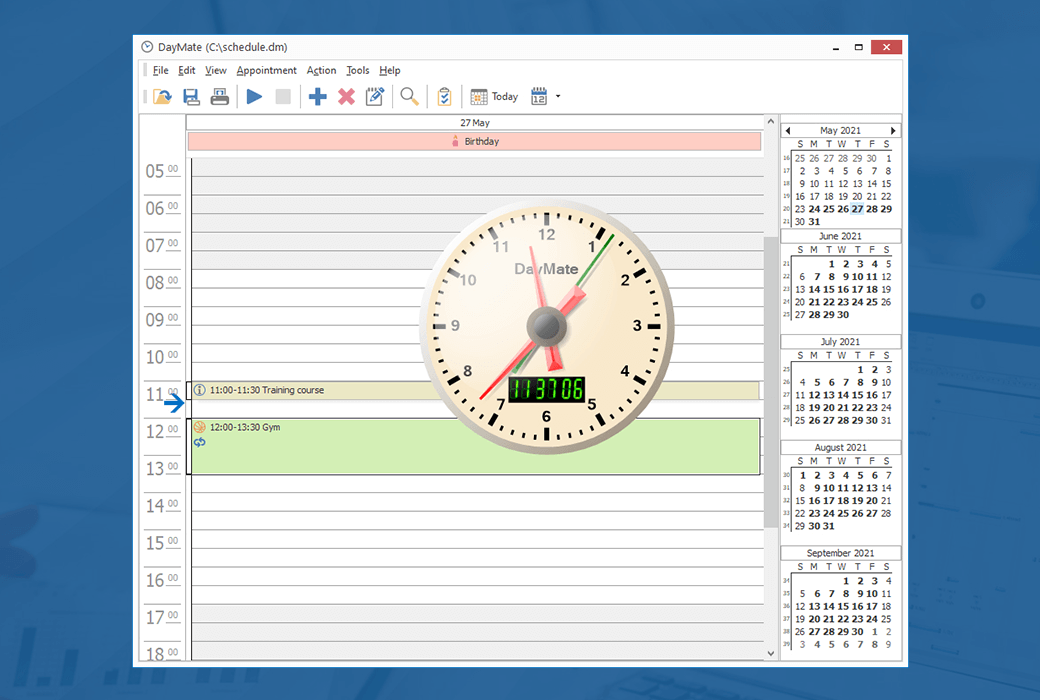Click the June 2021 month header

coord(840,236)
